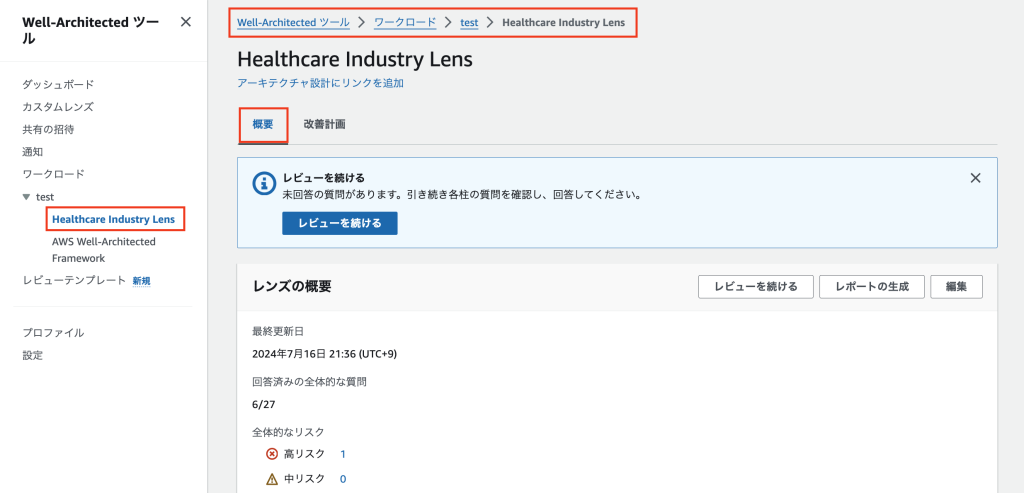The image size is (1024, 493).
Task: Click the ワークロード breadcrumb link
Action: click(x=405, y=22)
